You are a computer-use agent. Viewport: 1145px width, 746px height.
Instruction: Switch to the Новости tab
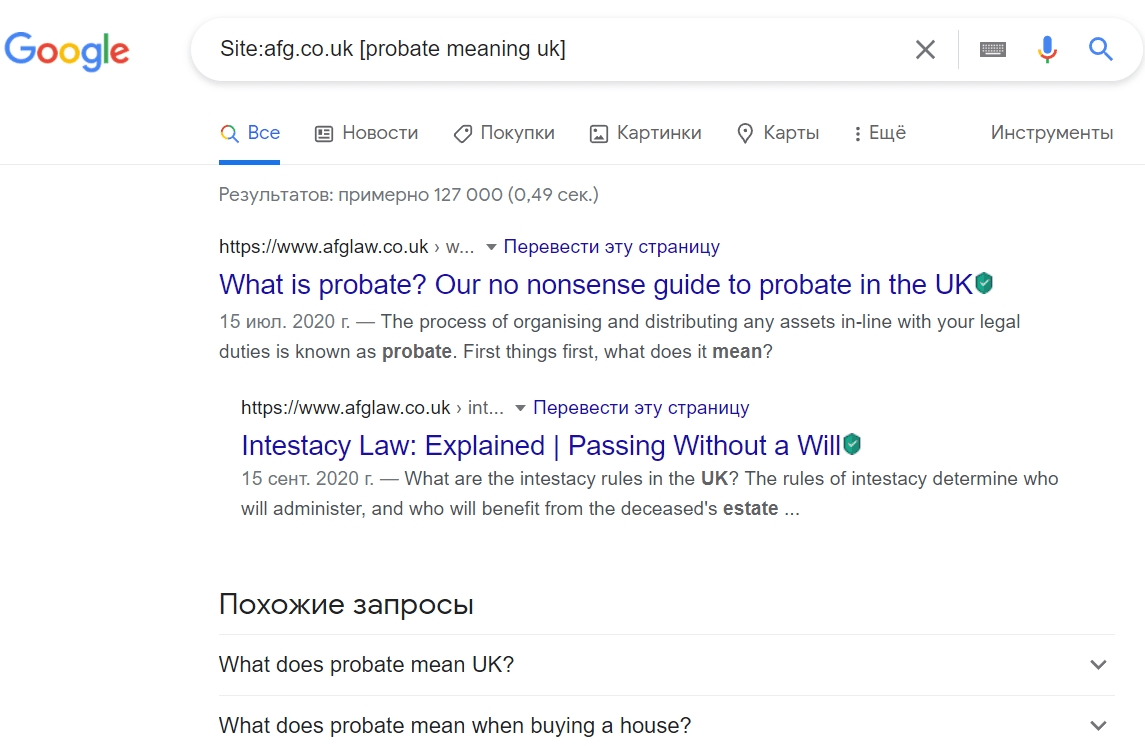(x=366, y=133)
